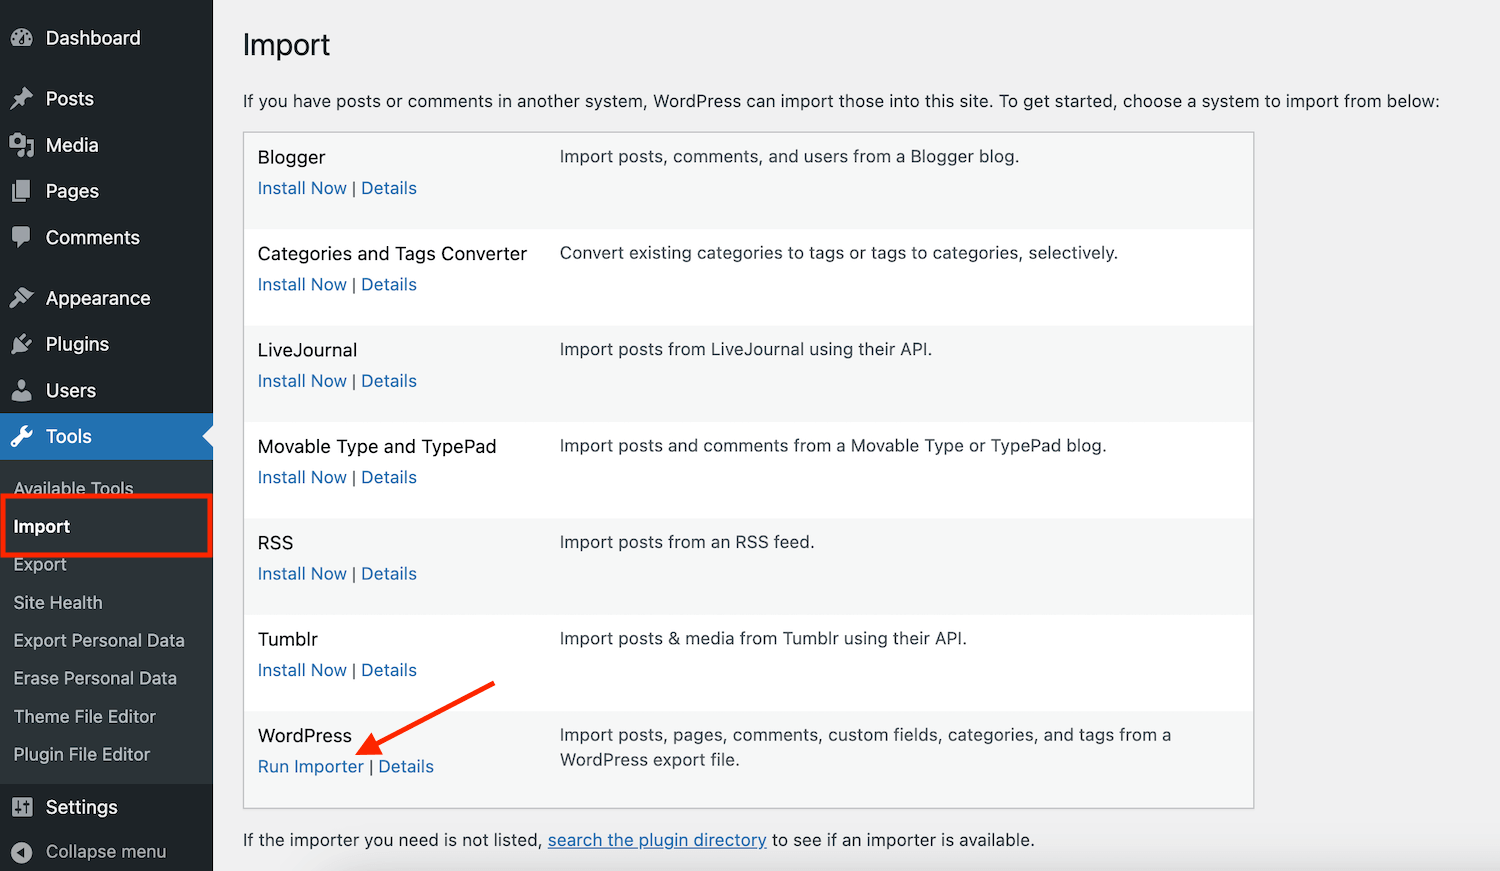The width and height of the screenshot is (1500, 871).
Task: Open Available Tools submenu item
Action: (x=73, y=488)
